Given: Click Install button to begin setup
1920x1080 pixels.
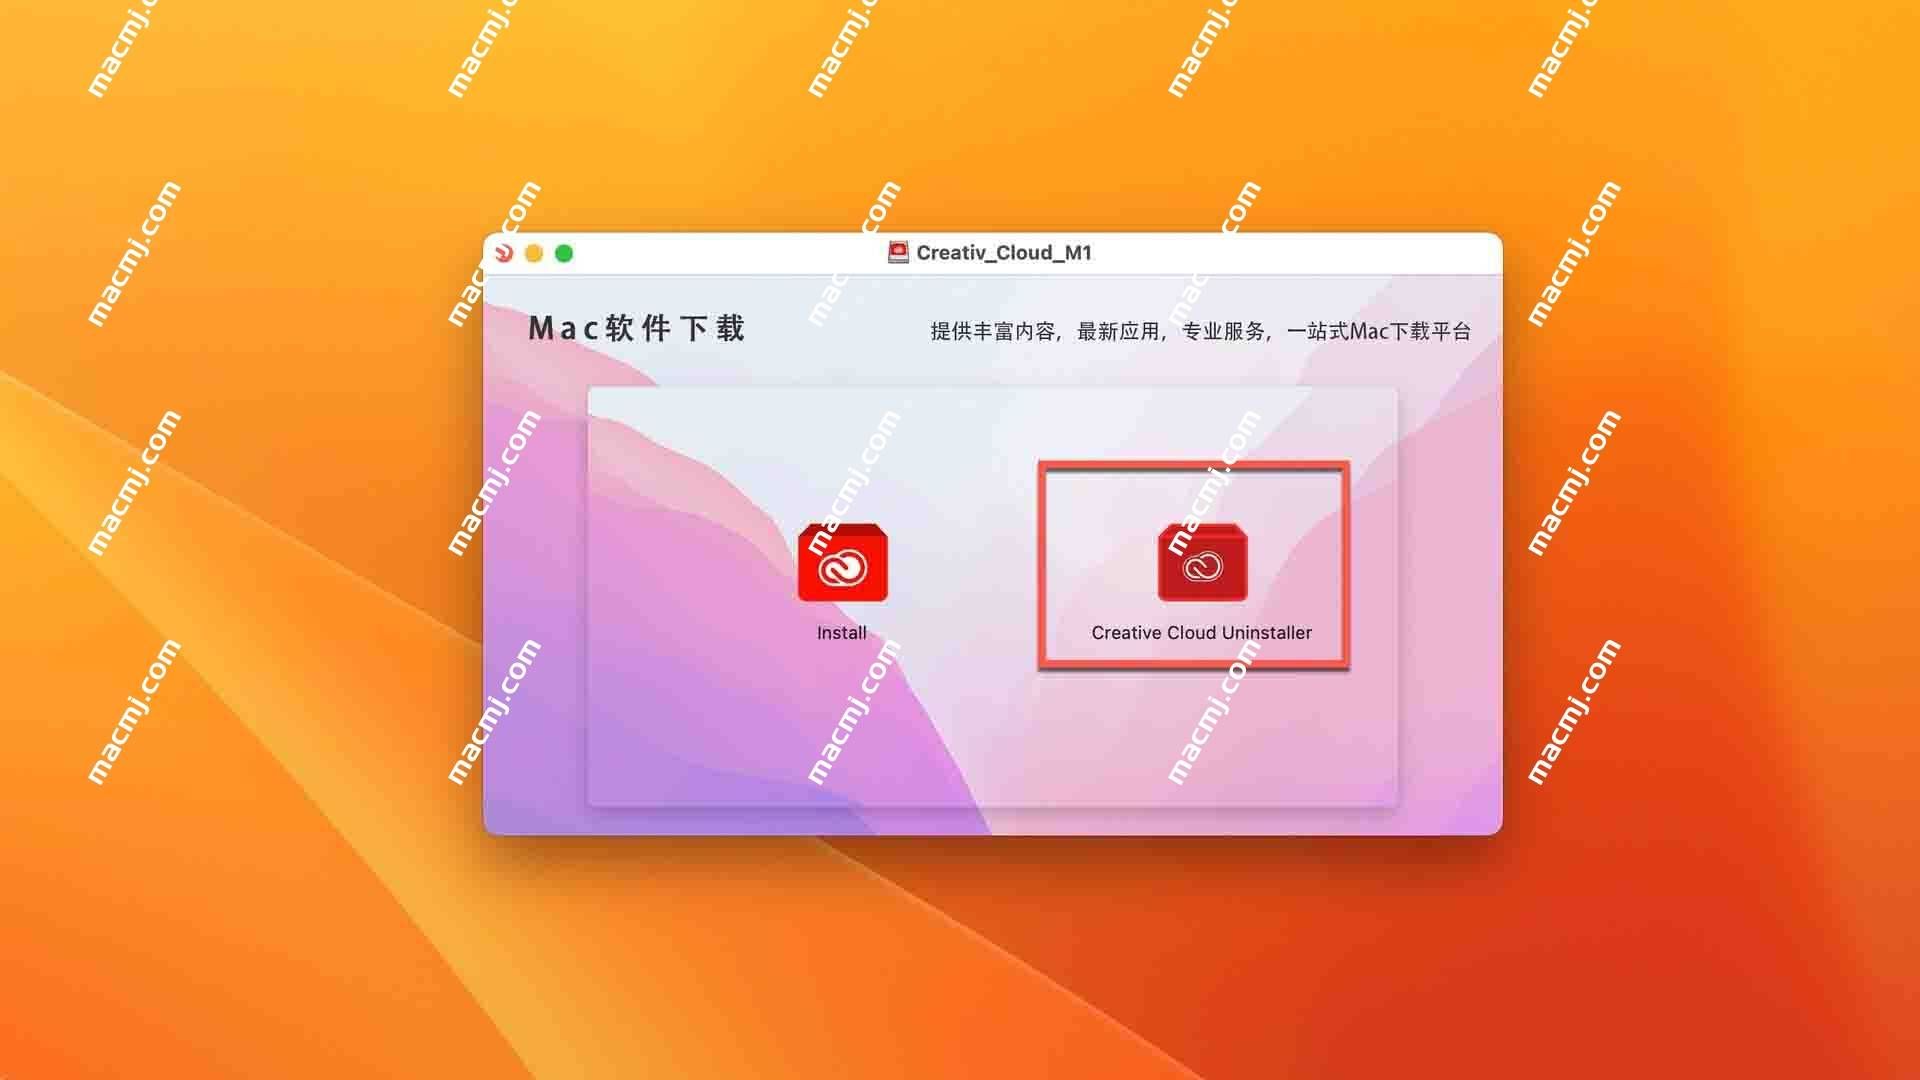Looking at the screenshot, I should click(843, 582).
